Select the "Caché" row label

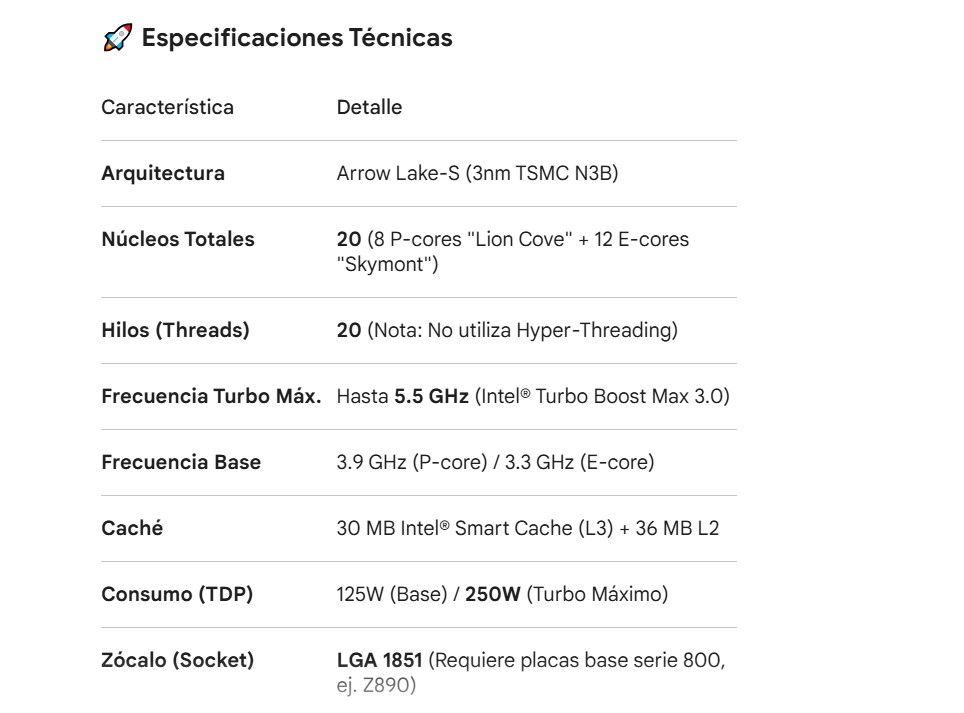point(132,528)
